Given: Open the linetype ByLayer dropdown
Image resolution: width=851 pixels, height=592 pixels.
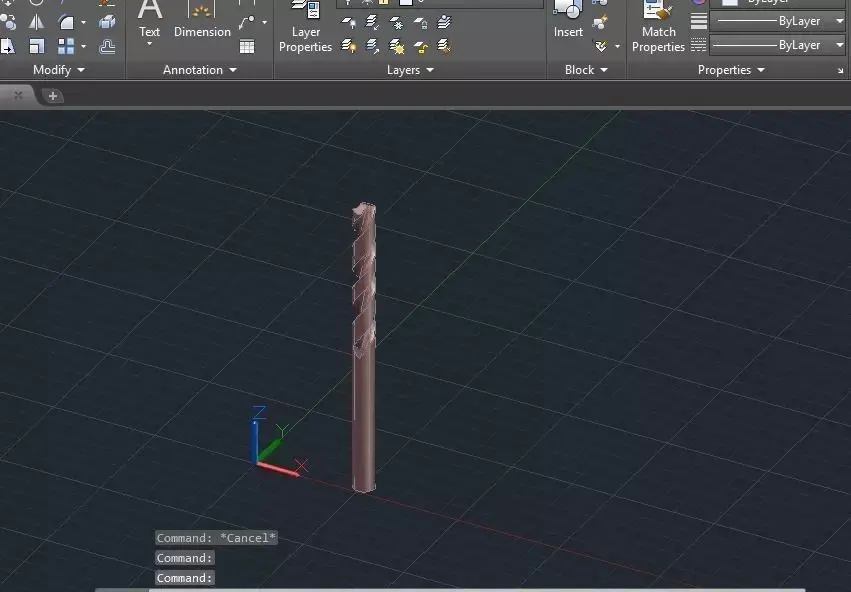Looking at the screenshot, I should [x=840, y=45].
